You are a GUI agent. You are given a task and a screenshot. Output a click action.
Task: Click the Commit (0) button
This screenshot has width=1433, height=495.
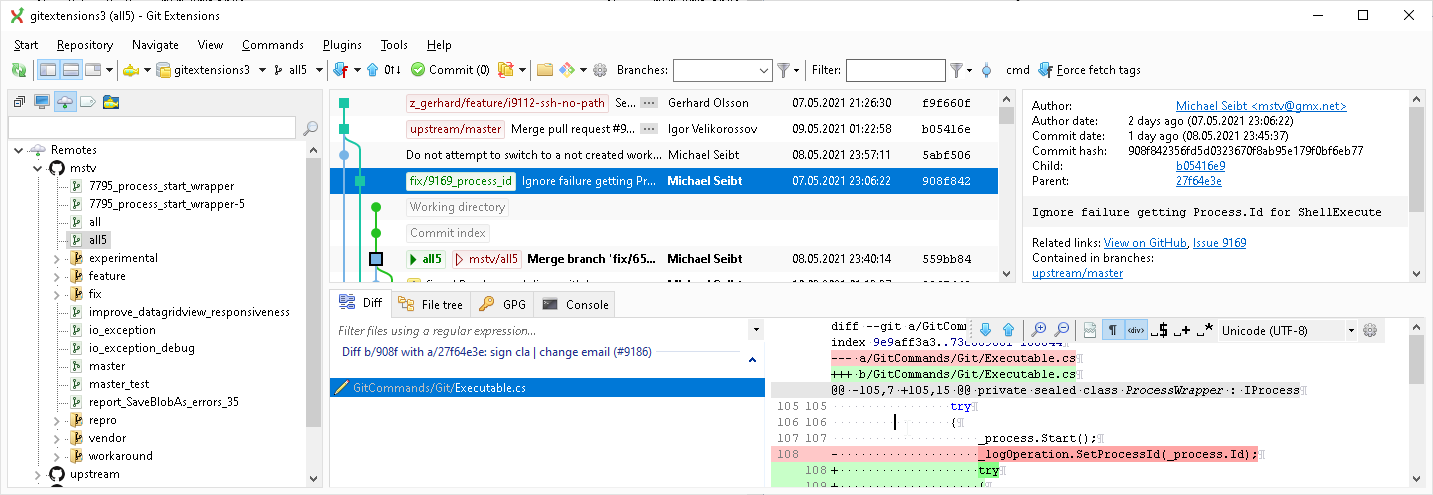pyautogui.click(x=450, y=70)
